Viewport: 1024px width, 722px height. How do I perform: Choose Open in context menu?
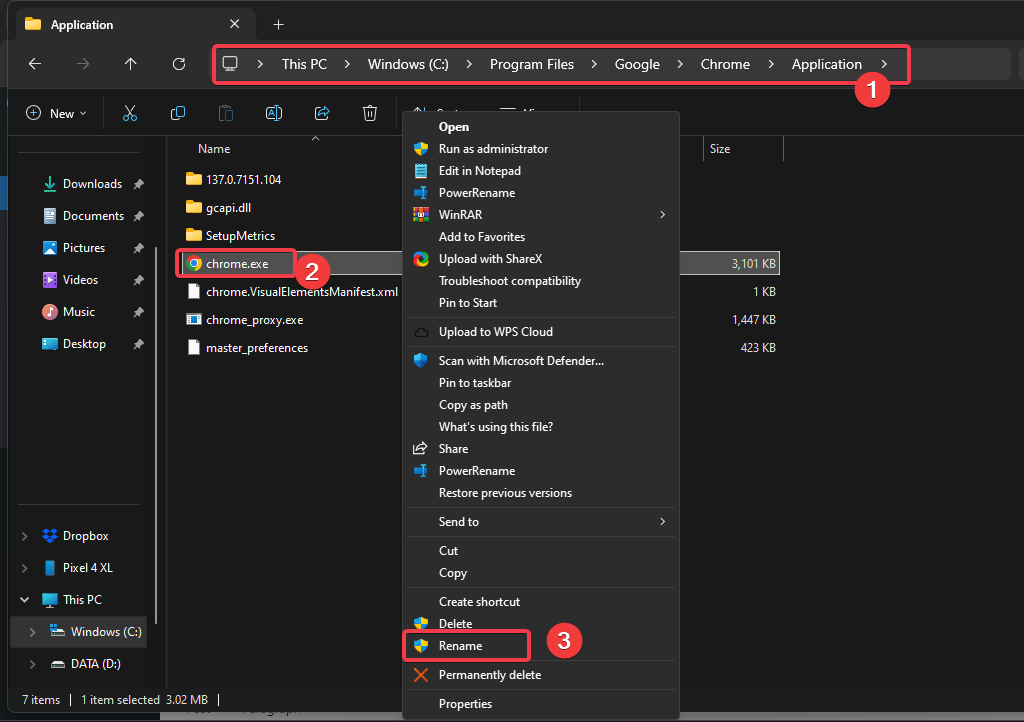[541, 127]
